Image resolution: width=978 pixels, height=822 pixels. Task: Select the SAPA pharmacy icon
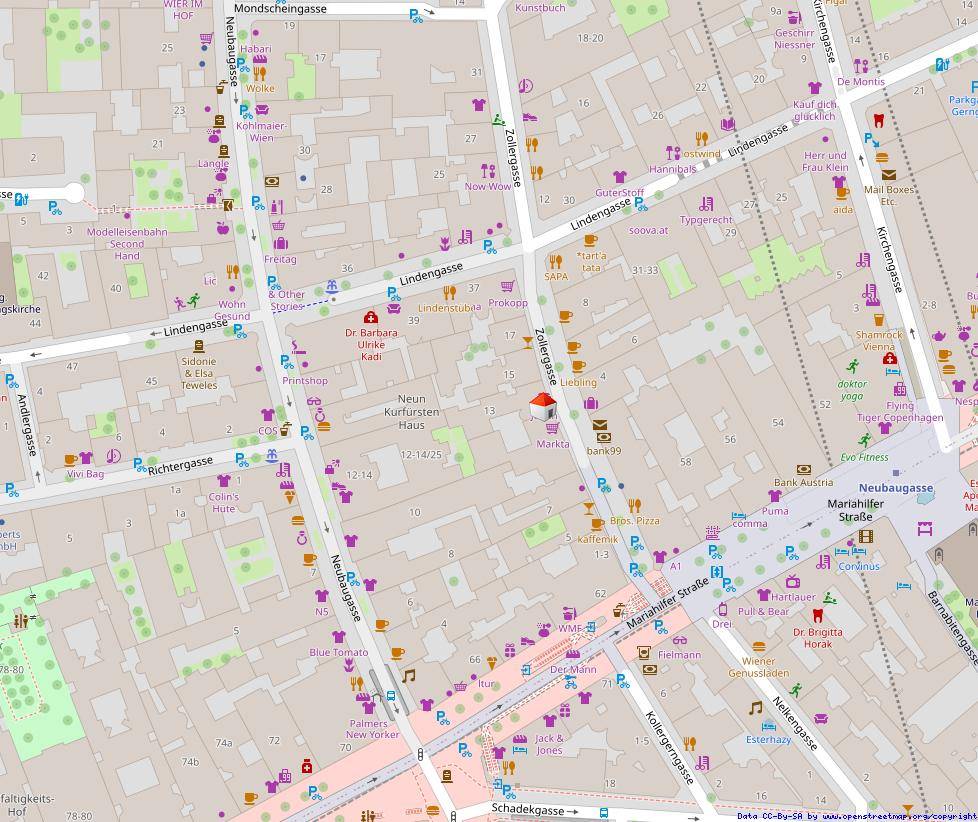pos(555,262)
